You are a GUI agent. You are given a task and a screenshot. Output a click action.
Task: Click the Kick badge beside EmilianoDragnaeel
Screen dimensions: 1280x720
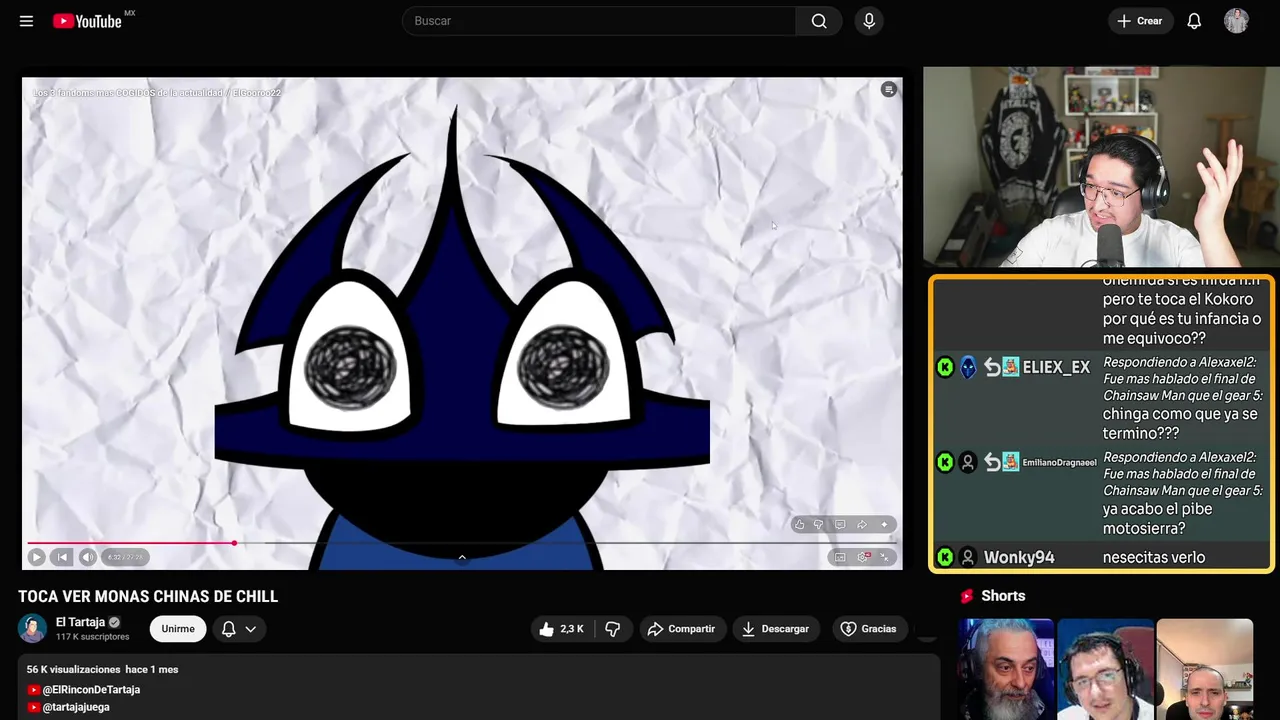pyautogui.click(x=945, y=462)
